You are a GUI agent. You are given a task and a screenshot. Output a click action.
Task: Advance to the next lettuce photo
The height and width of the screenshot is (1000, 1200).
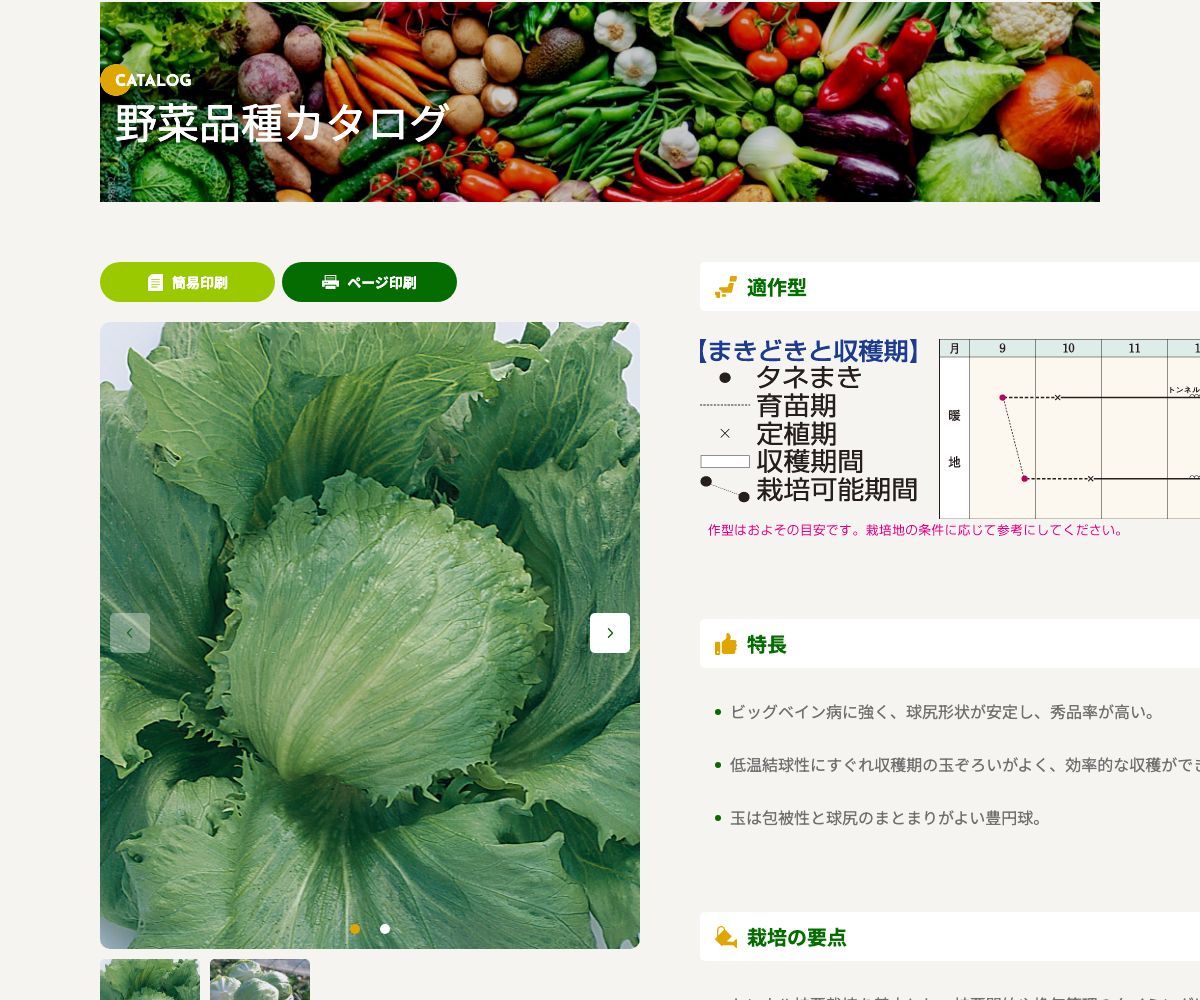[610, 633]
